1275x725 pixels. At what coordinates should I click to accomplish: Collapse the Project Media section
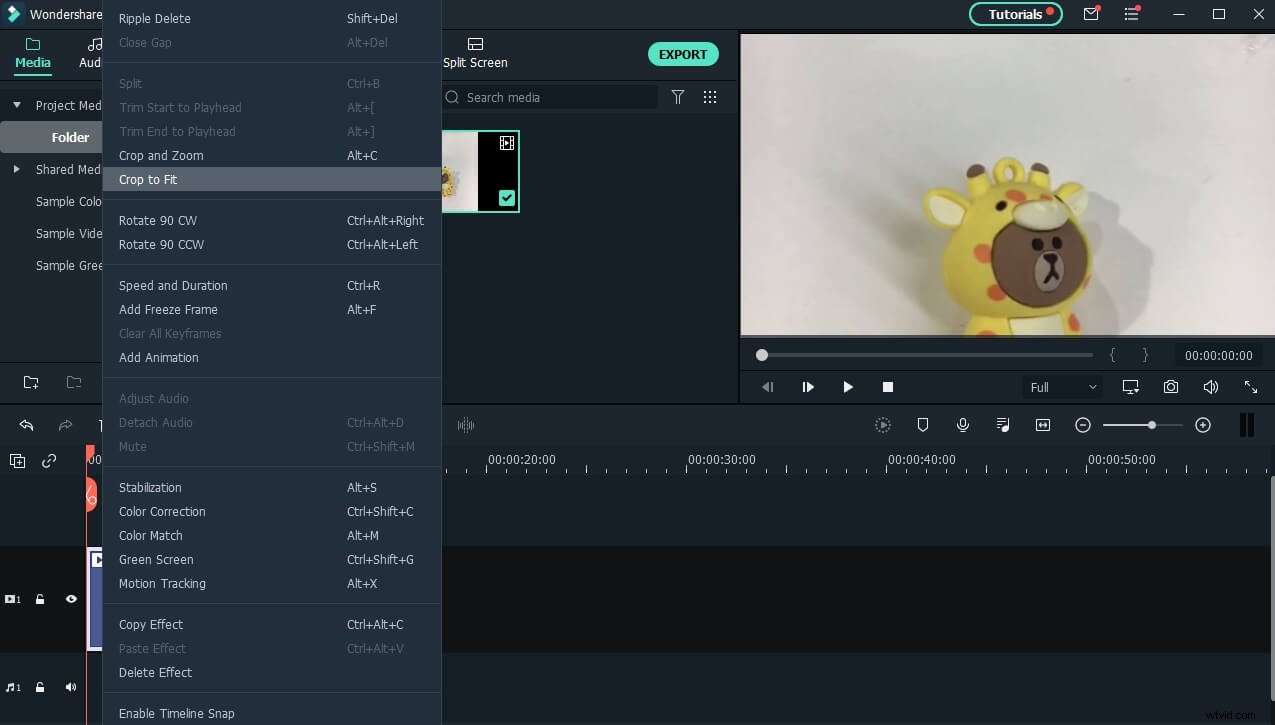pyautogui.click(x=17, y=105)
